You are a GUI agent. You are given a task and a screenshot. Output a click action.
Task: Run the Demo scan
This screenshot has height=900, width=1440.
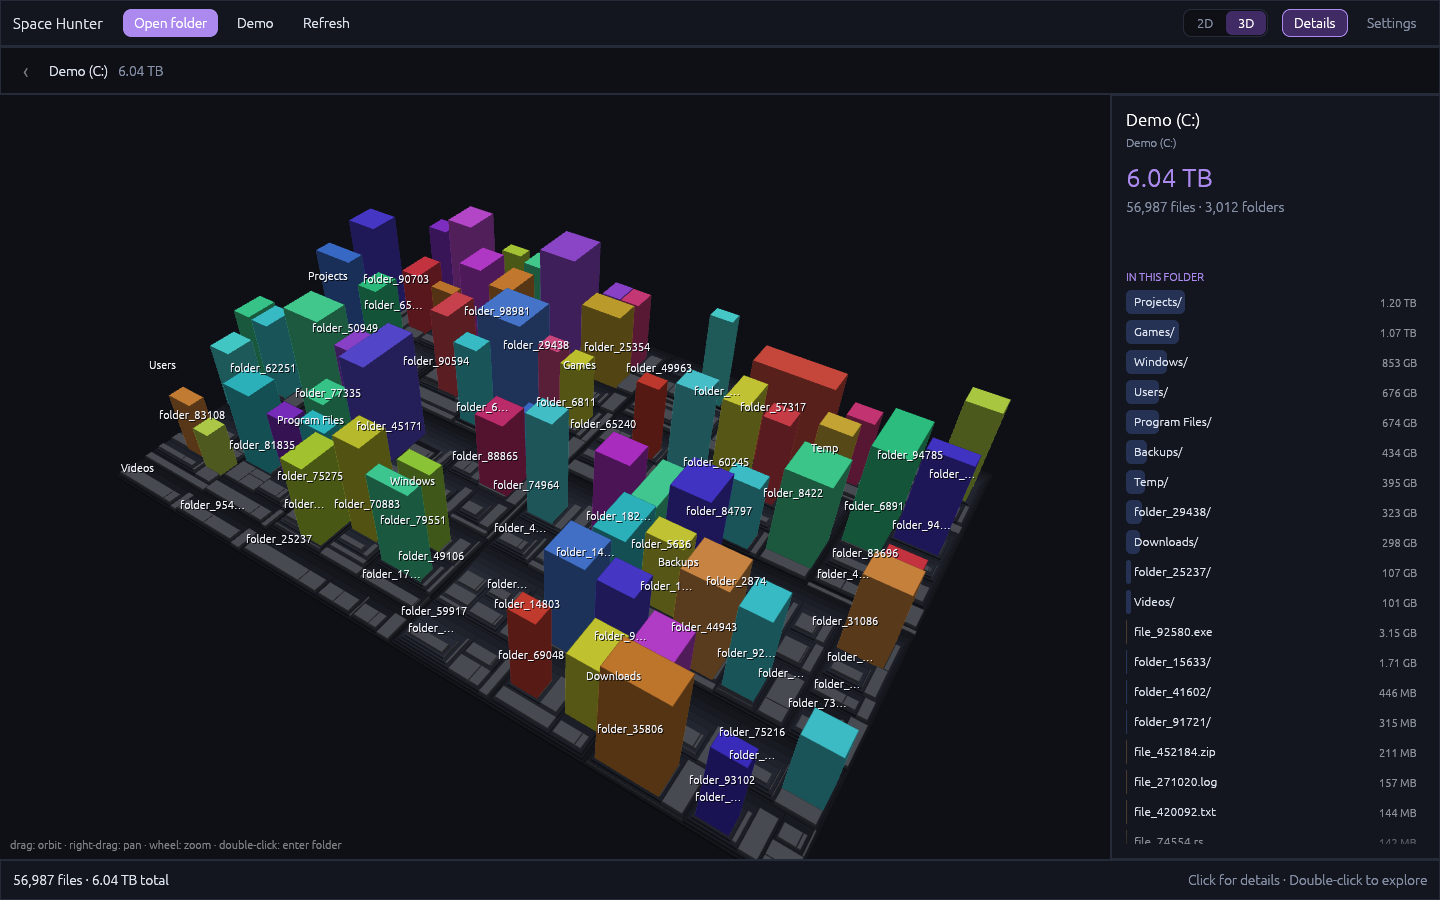[255, 23]
